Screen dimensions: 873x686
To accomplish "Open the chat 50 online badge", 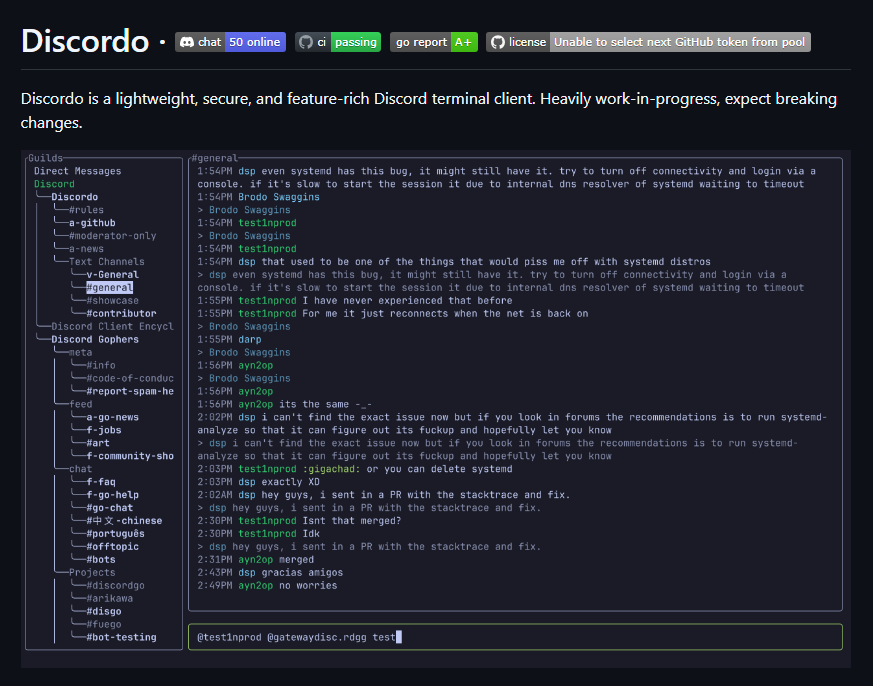I will [x=230, y=42].
